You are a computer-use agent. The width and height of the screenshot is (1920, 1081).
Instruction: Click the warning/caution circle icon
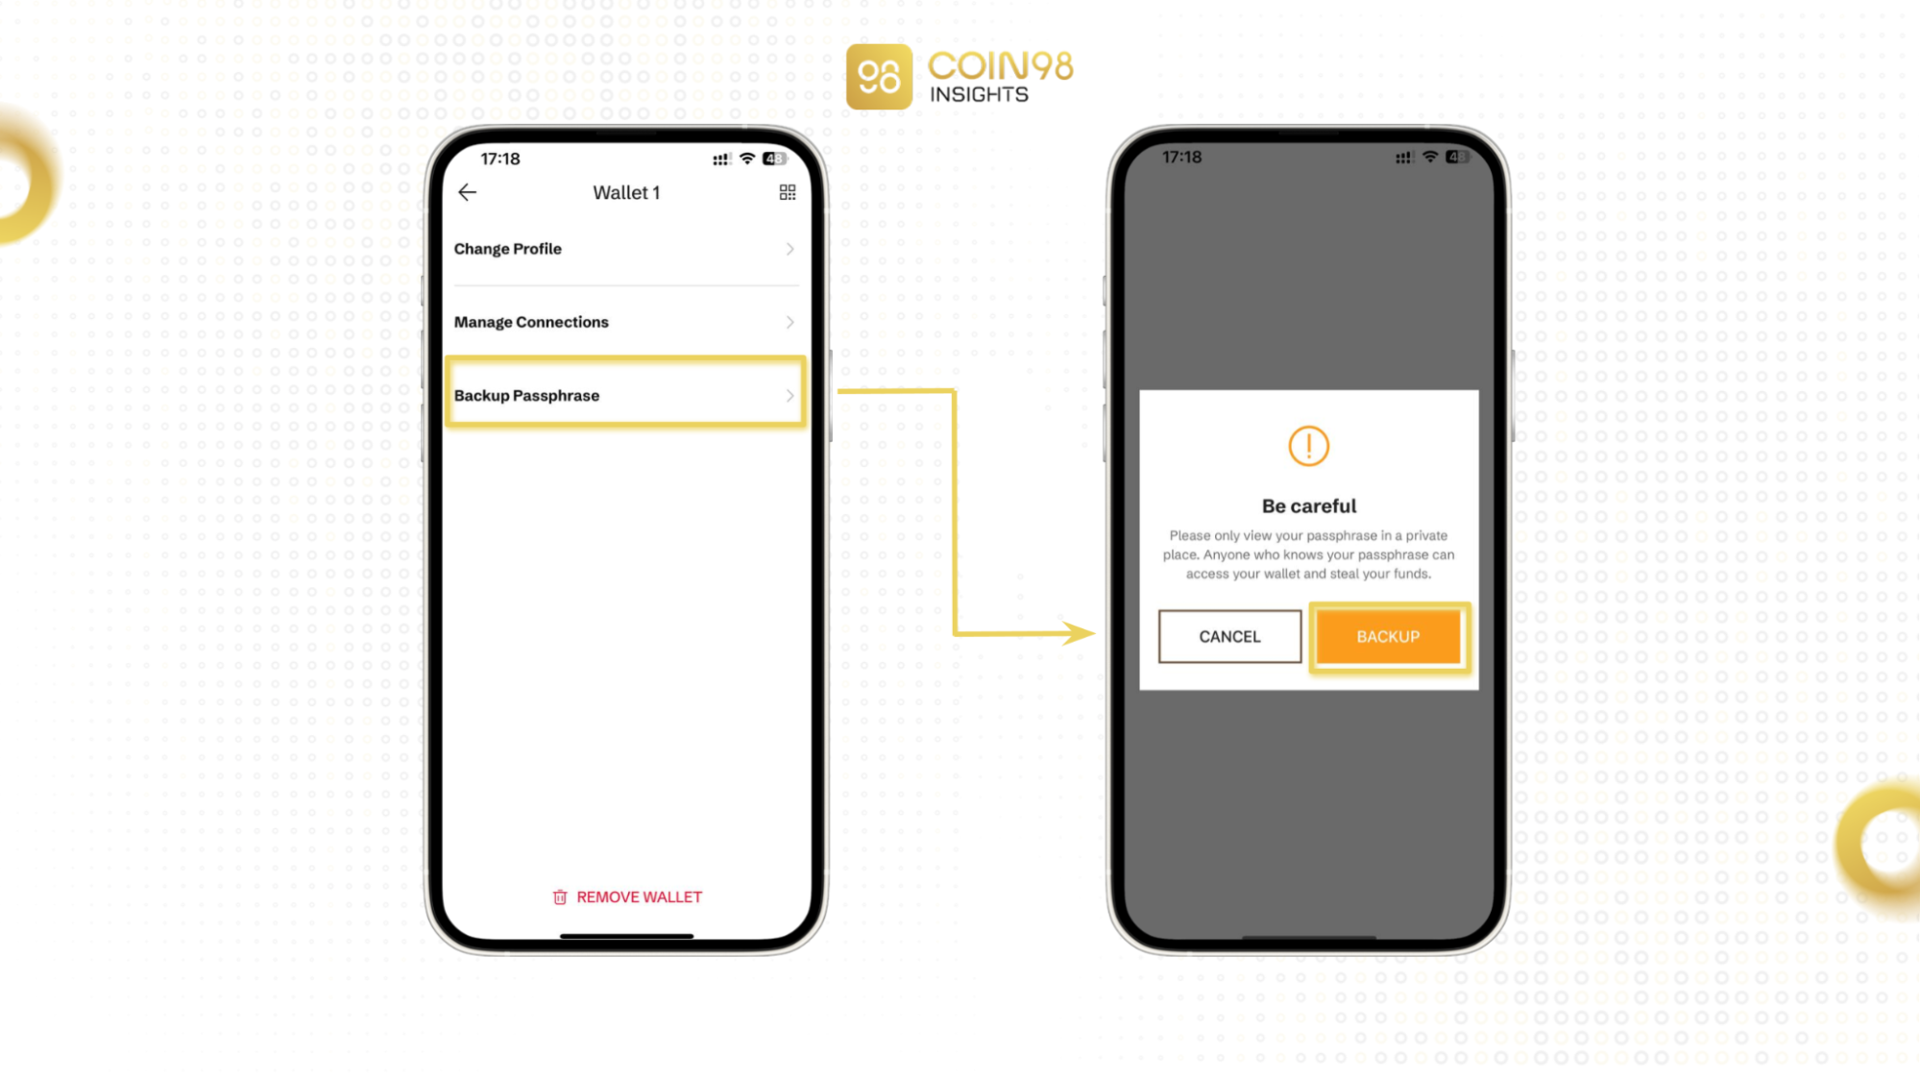(x=1307, y=446)
